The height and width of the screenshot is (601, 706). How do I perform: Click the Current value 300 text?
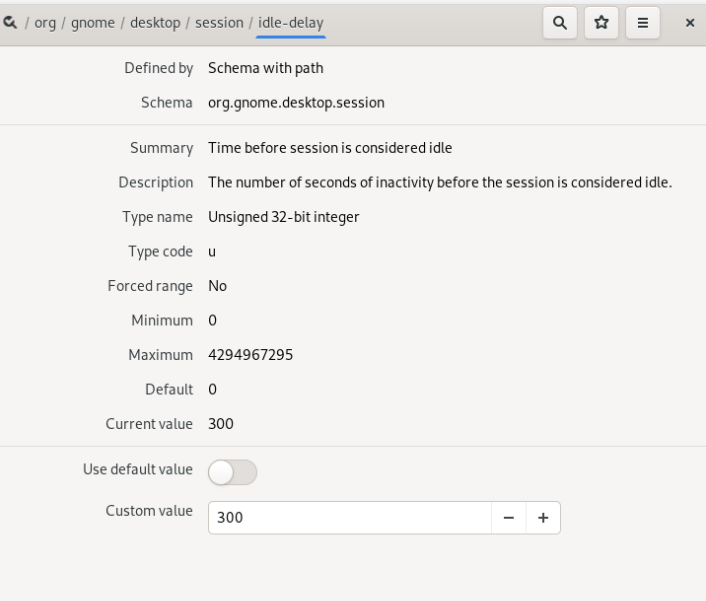pos(221,424)
